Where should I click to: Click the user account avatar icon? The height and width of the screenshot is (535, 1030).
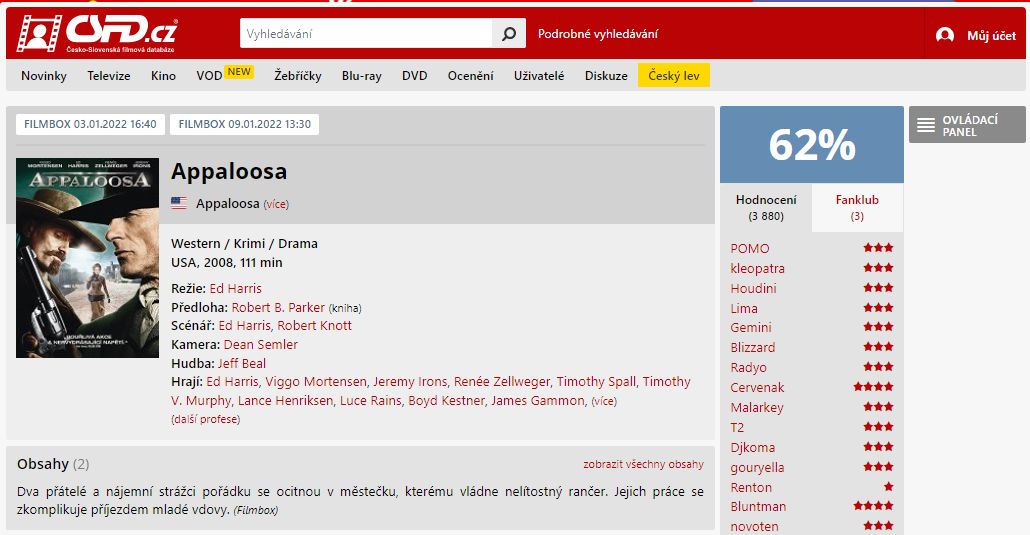click(945, 35)
